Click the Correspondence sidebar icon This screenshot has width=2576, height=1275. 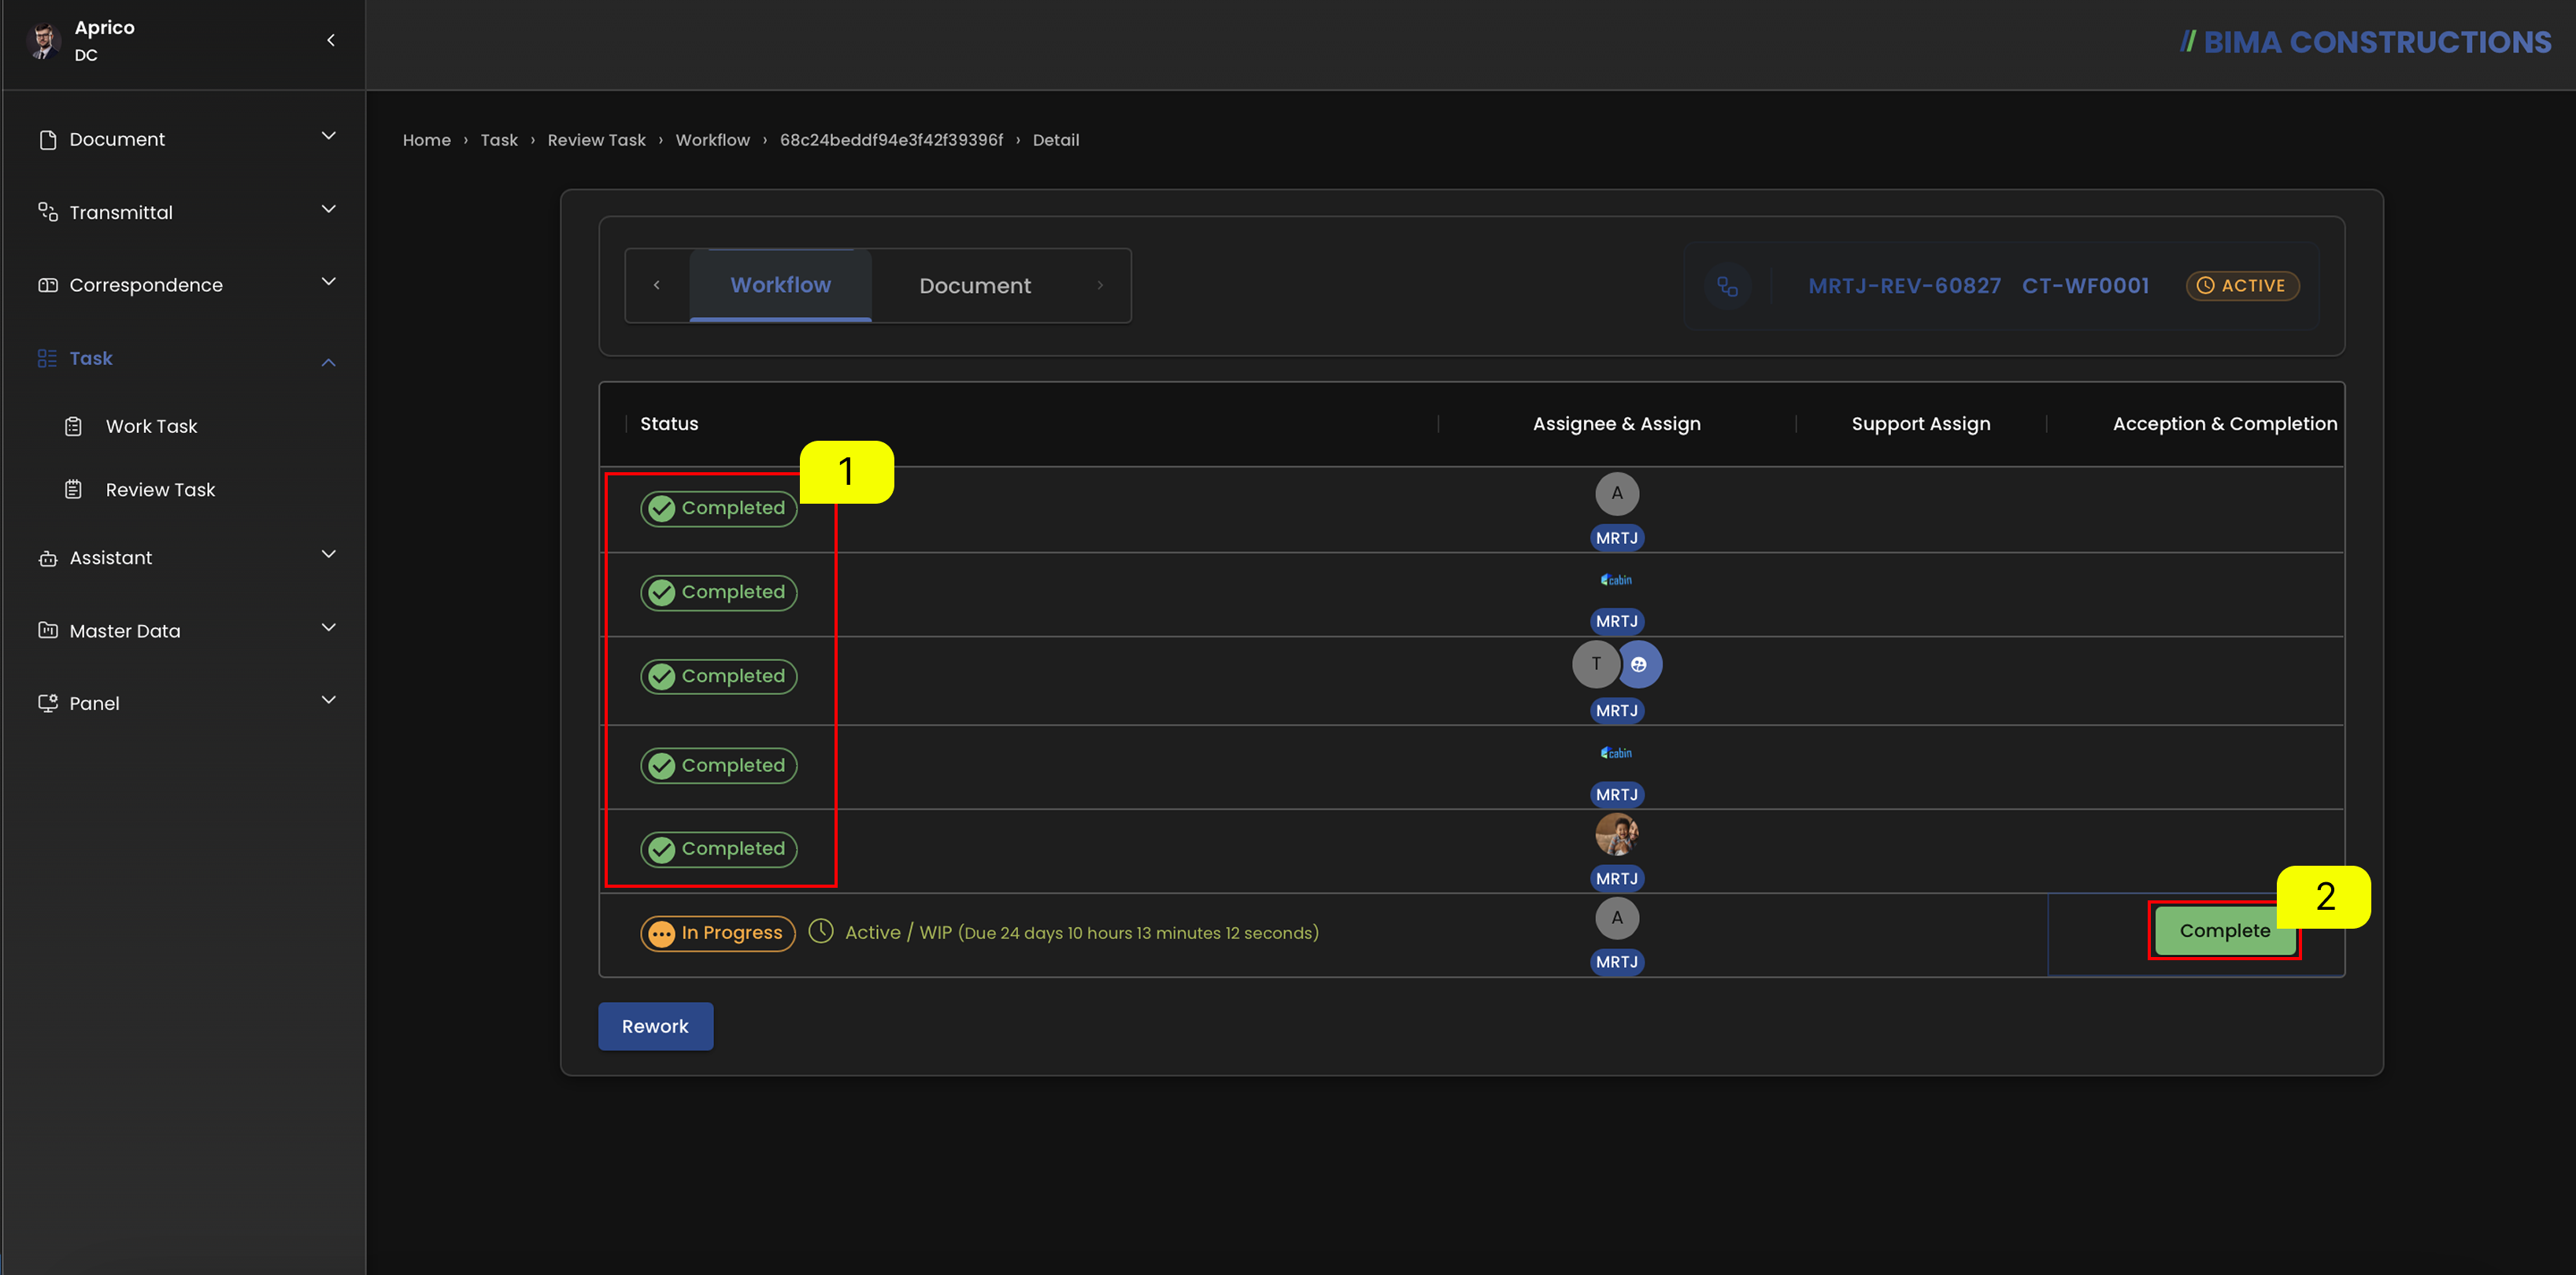pos(47,285)
